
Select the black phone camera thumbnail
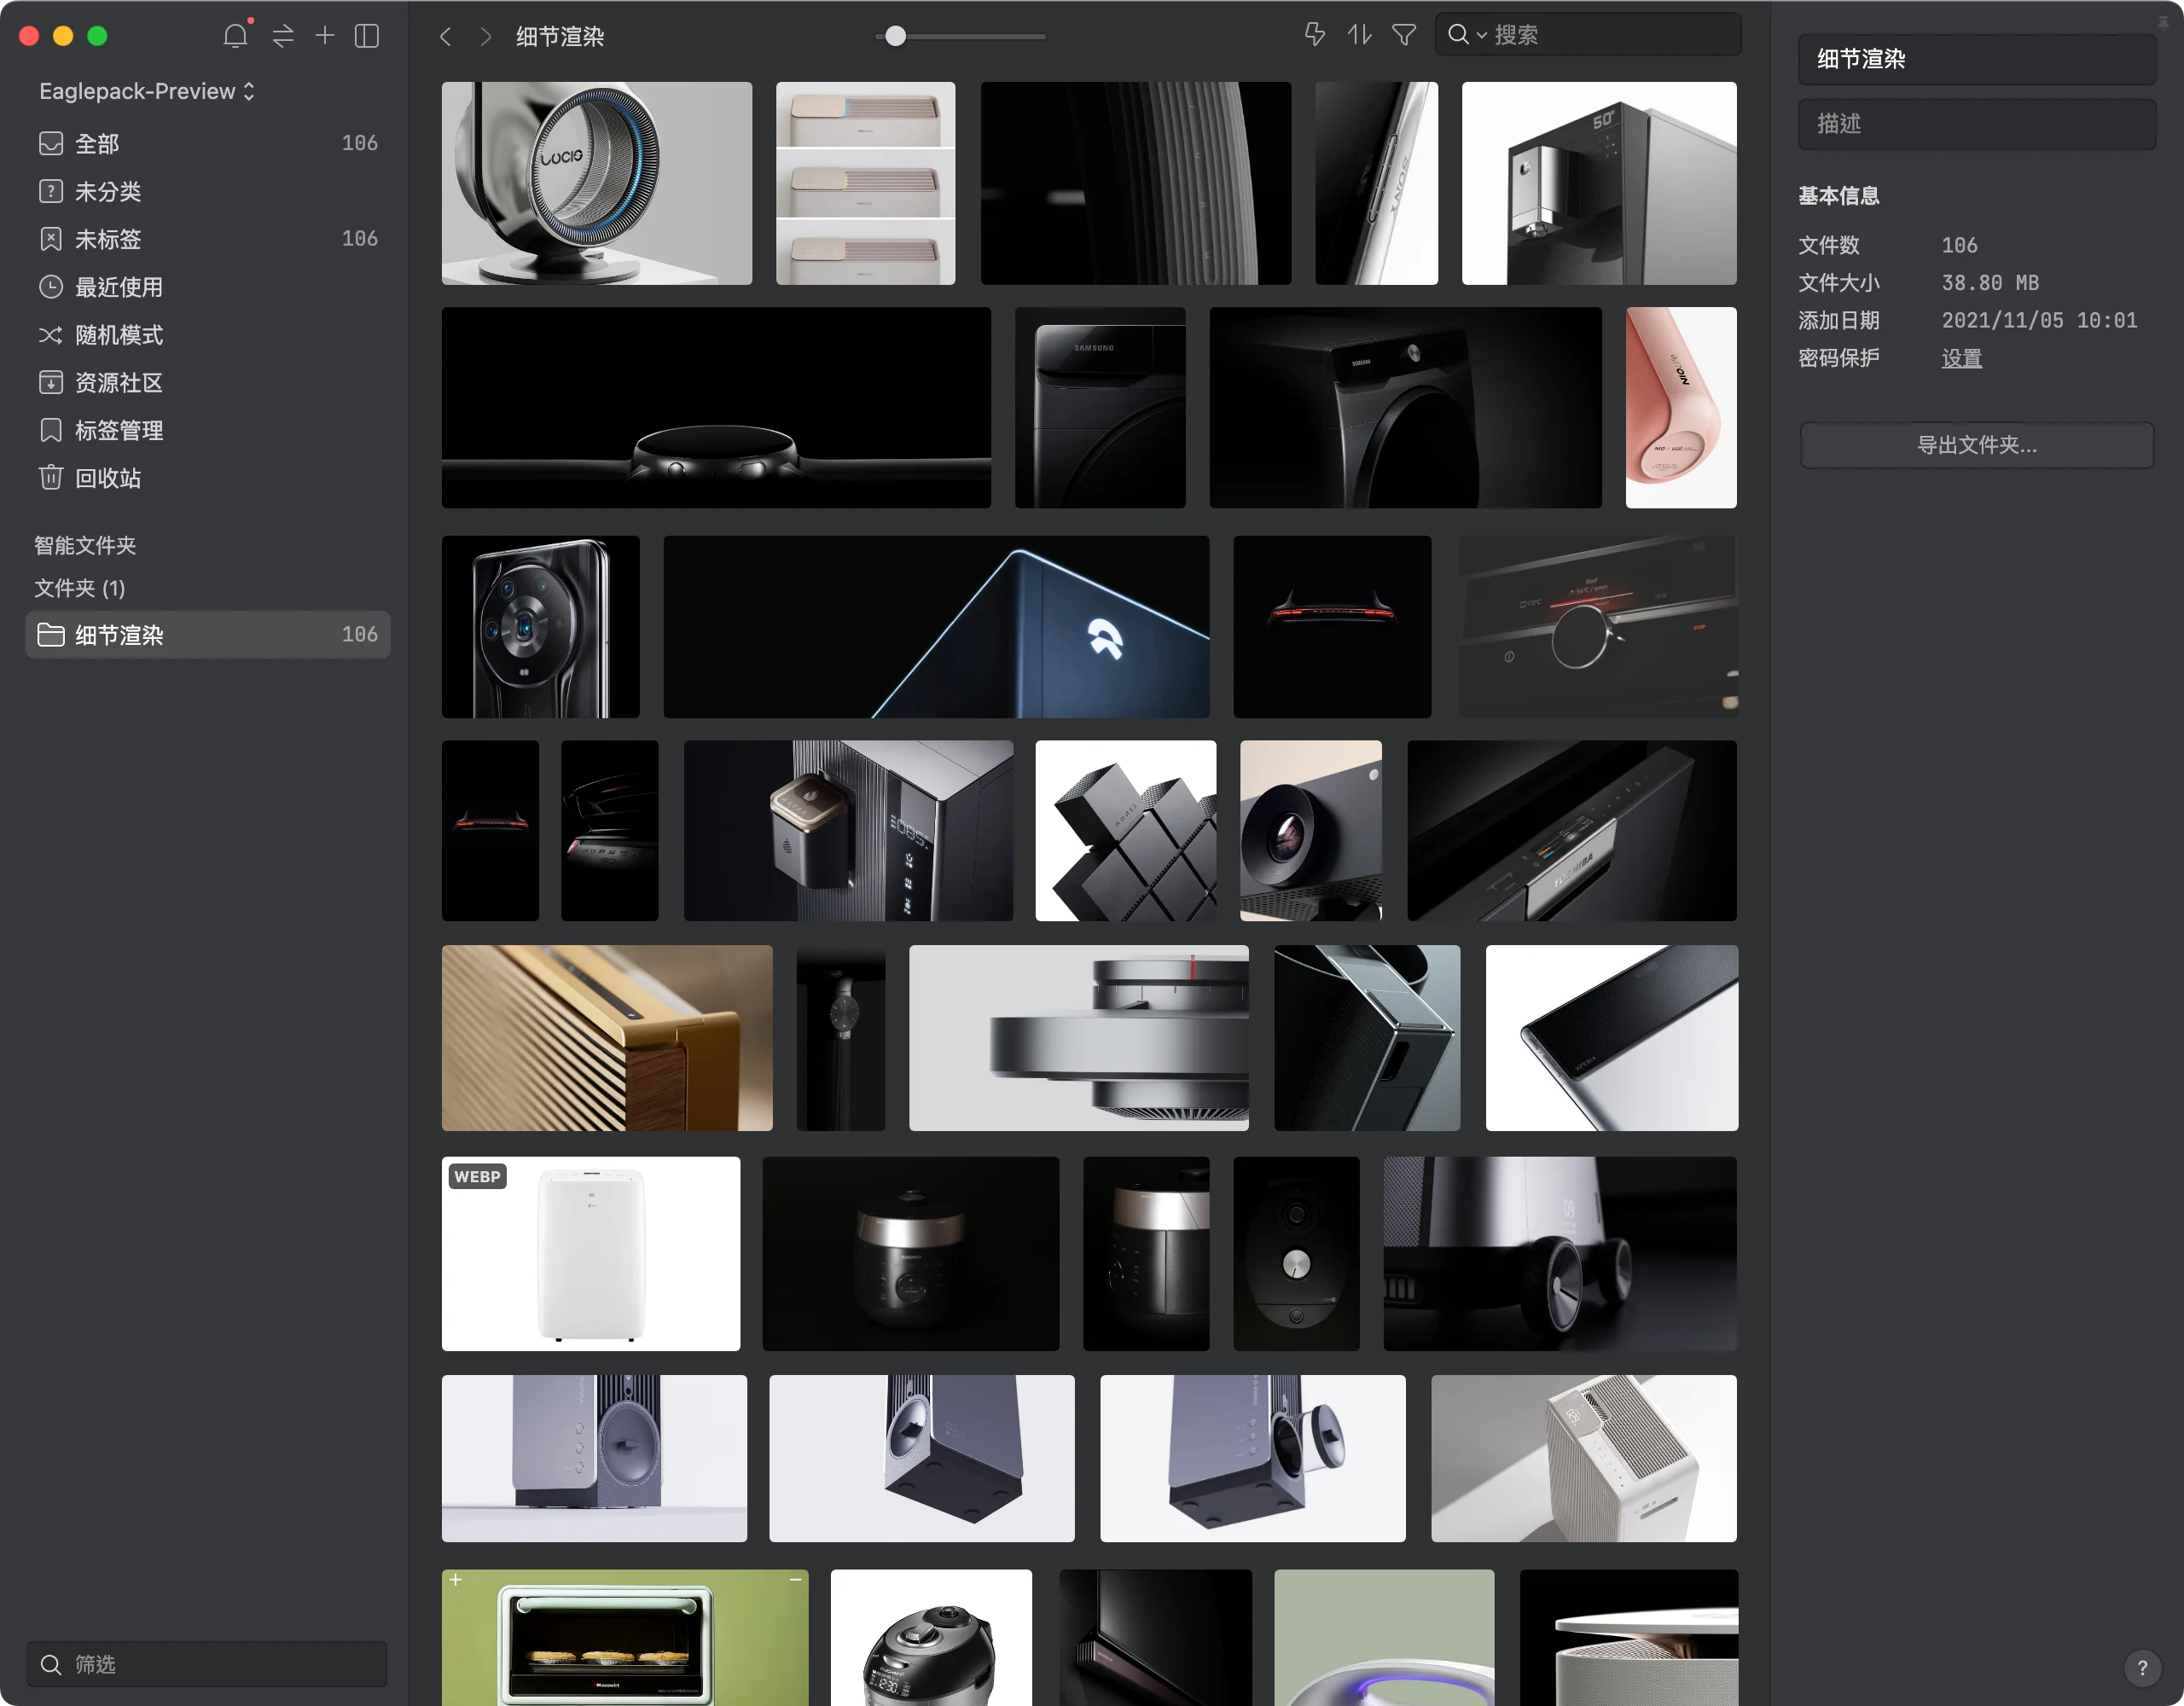pos(541,627)
